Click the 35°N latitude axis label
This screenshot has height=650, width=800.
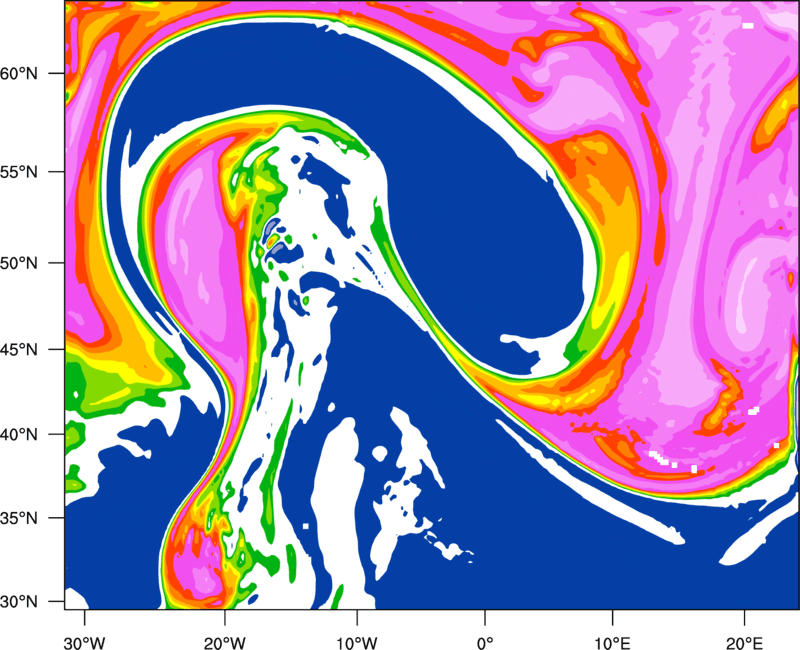click(19, 518)
